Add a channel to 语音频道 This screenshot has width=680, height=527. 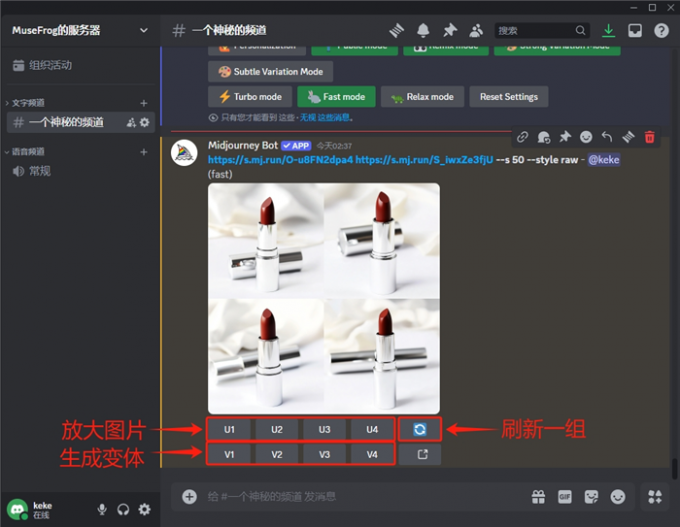144,152
